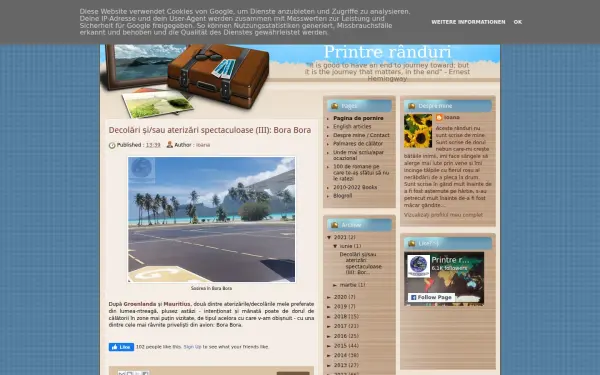This screenshot has width=600, height=375.
Task: Click the iunie archive link
Action: [x=346, y=246]
